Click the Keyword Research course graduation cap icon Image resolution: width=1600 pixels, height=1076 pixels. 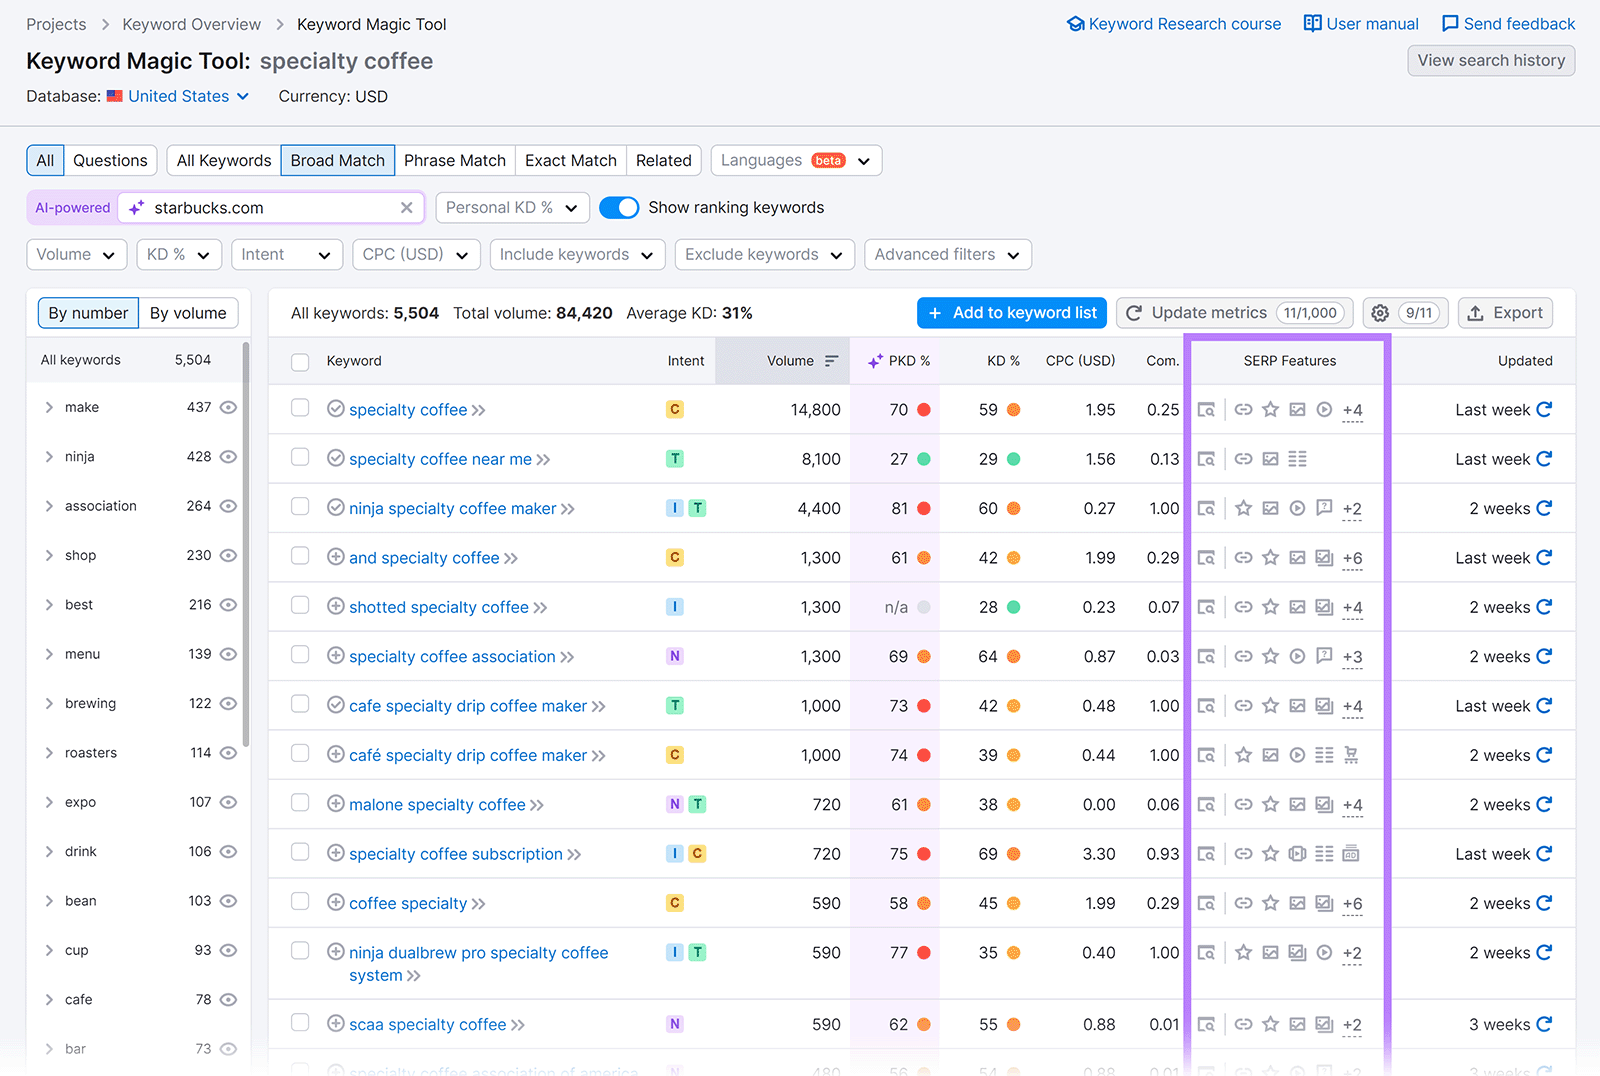coord(1075,23)
